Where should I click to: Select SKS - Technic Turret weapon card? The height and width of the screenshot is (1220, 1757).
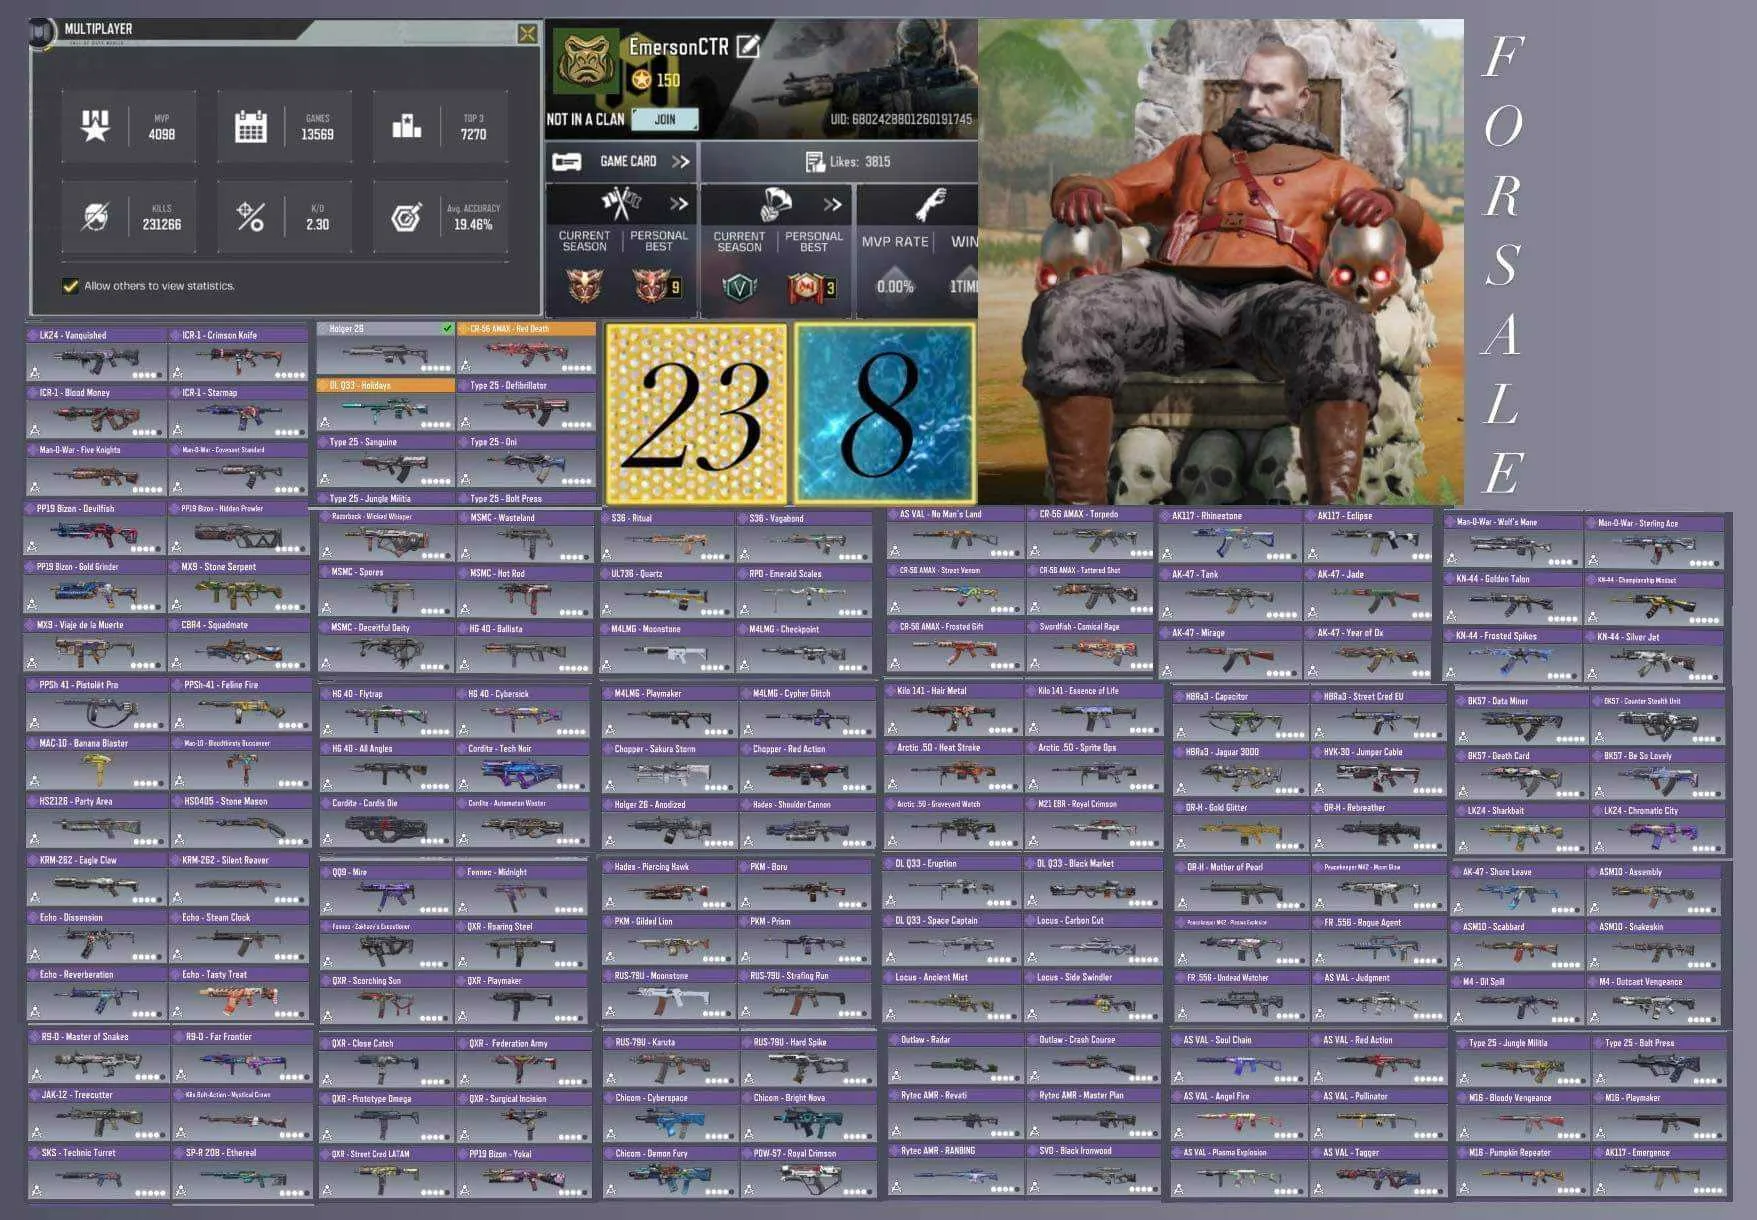(x=98, y=1173)
